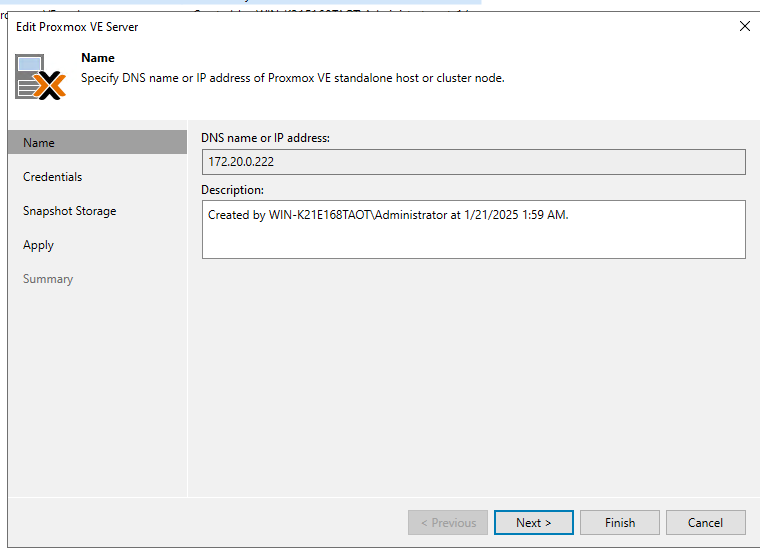Click the Previous button
The height and width of the screenshot is (550, 760).
point(448,522)
